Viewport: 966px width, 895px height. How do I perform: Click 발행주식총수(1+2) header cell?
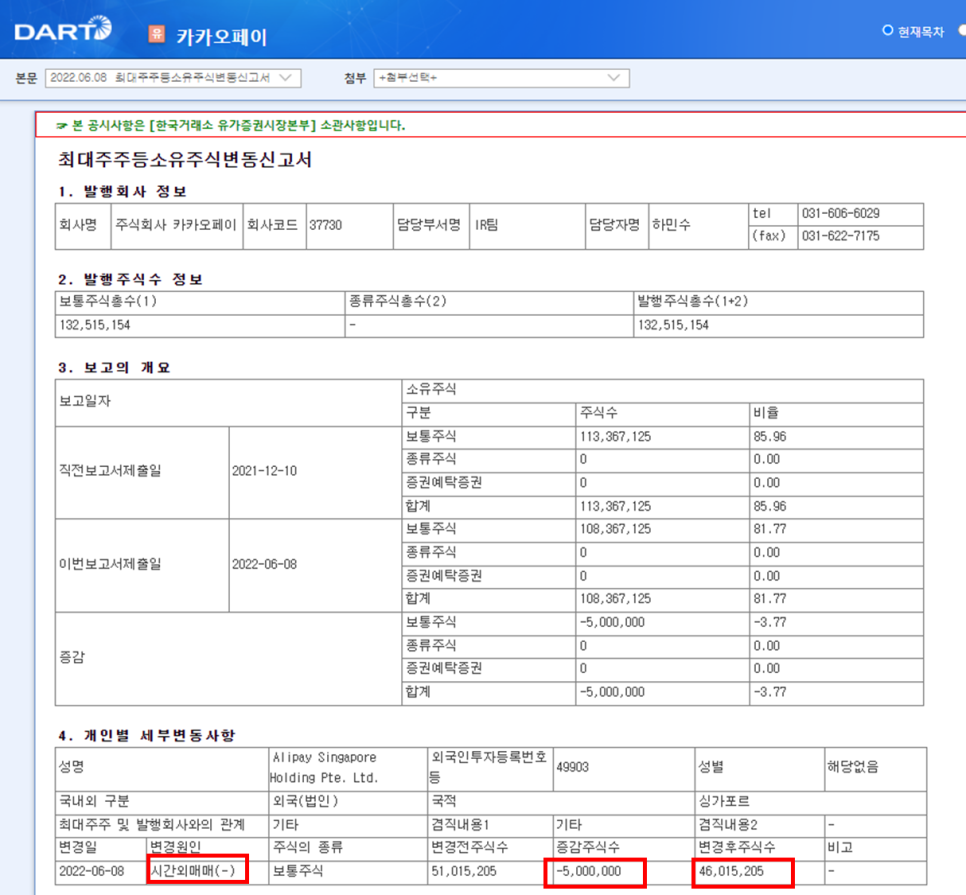click(779, 302)
